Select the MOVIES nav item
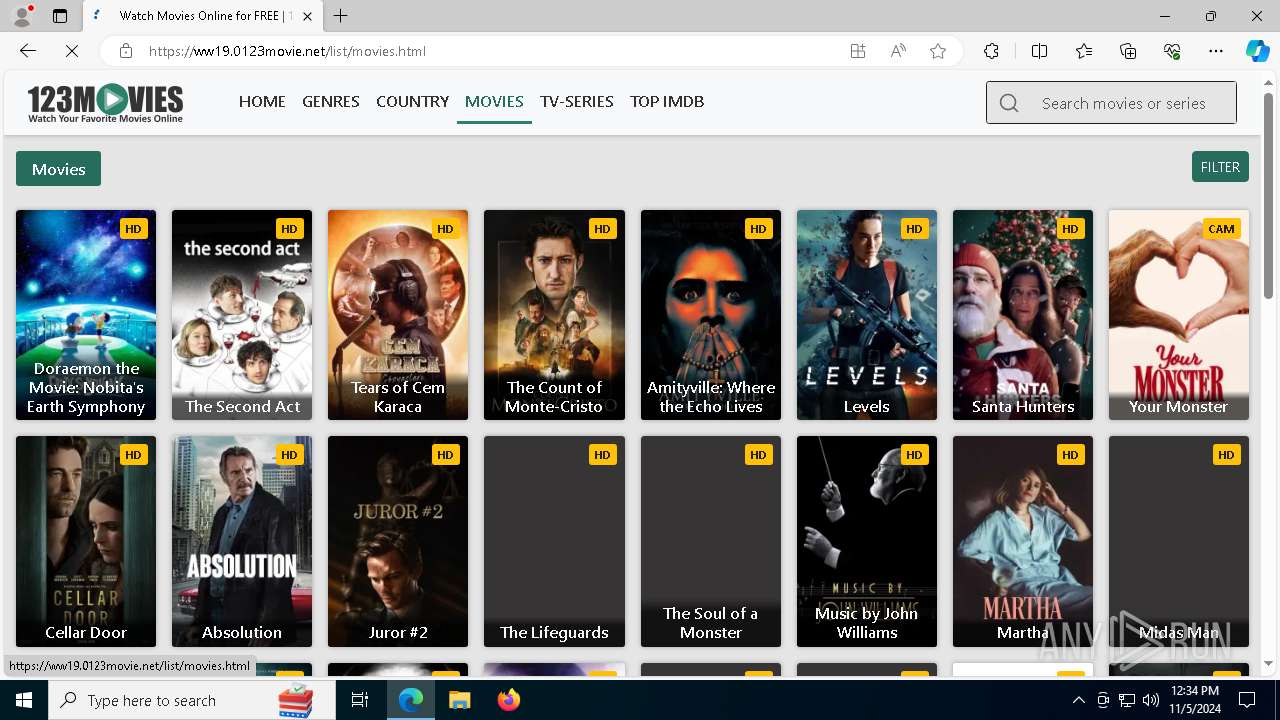 (494, 101)
